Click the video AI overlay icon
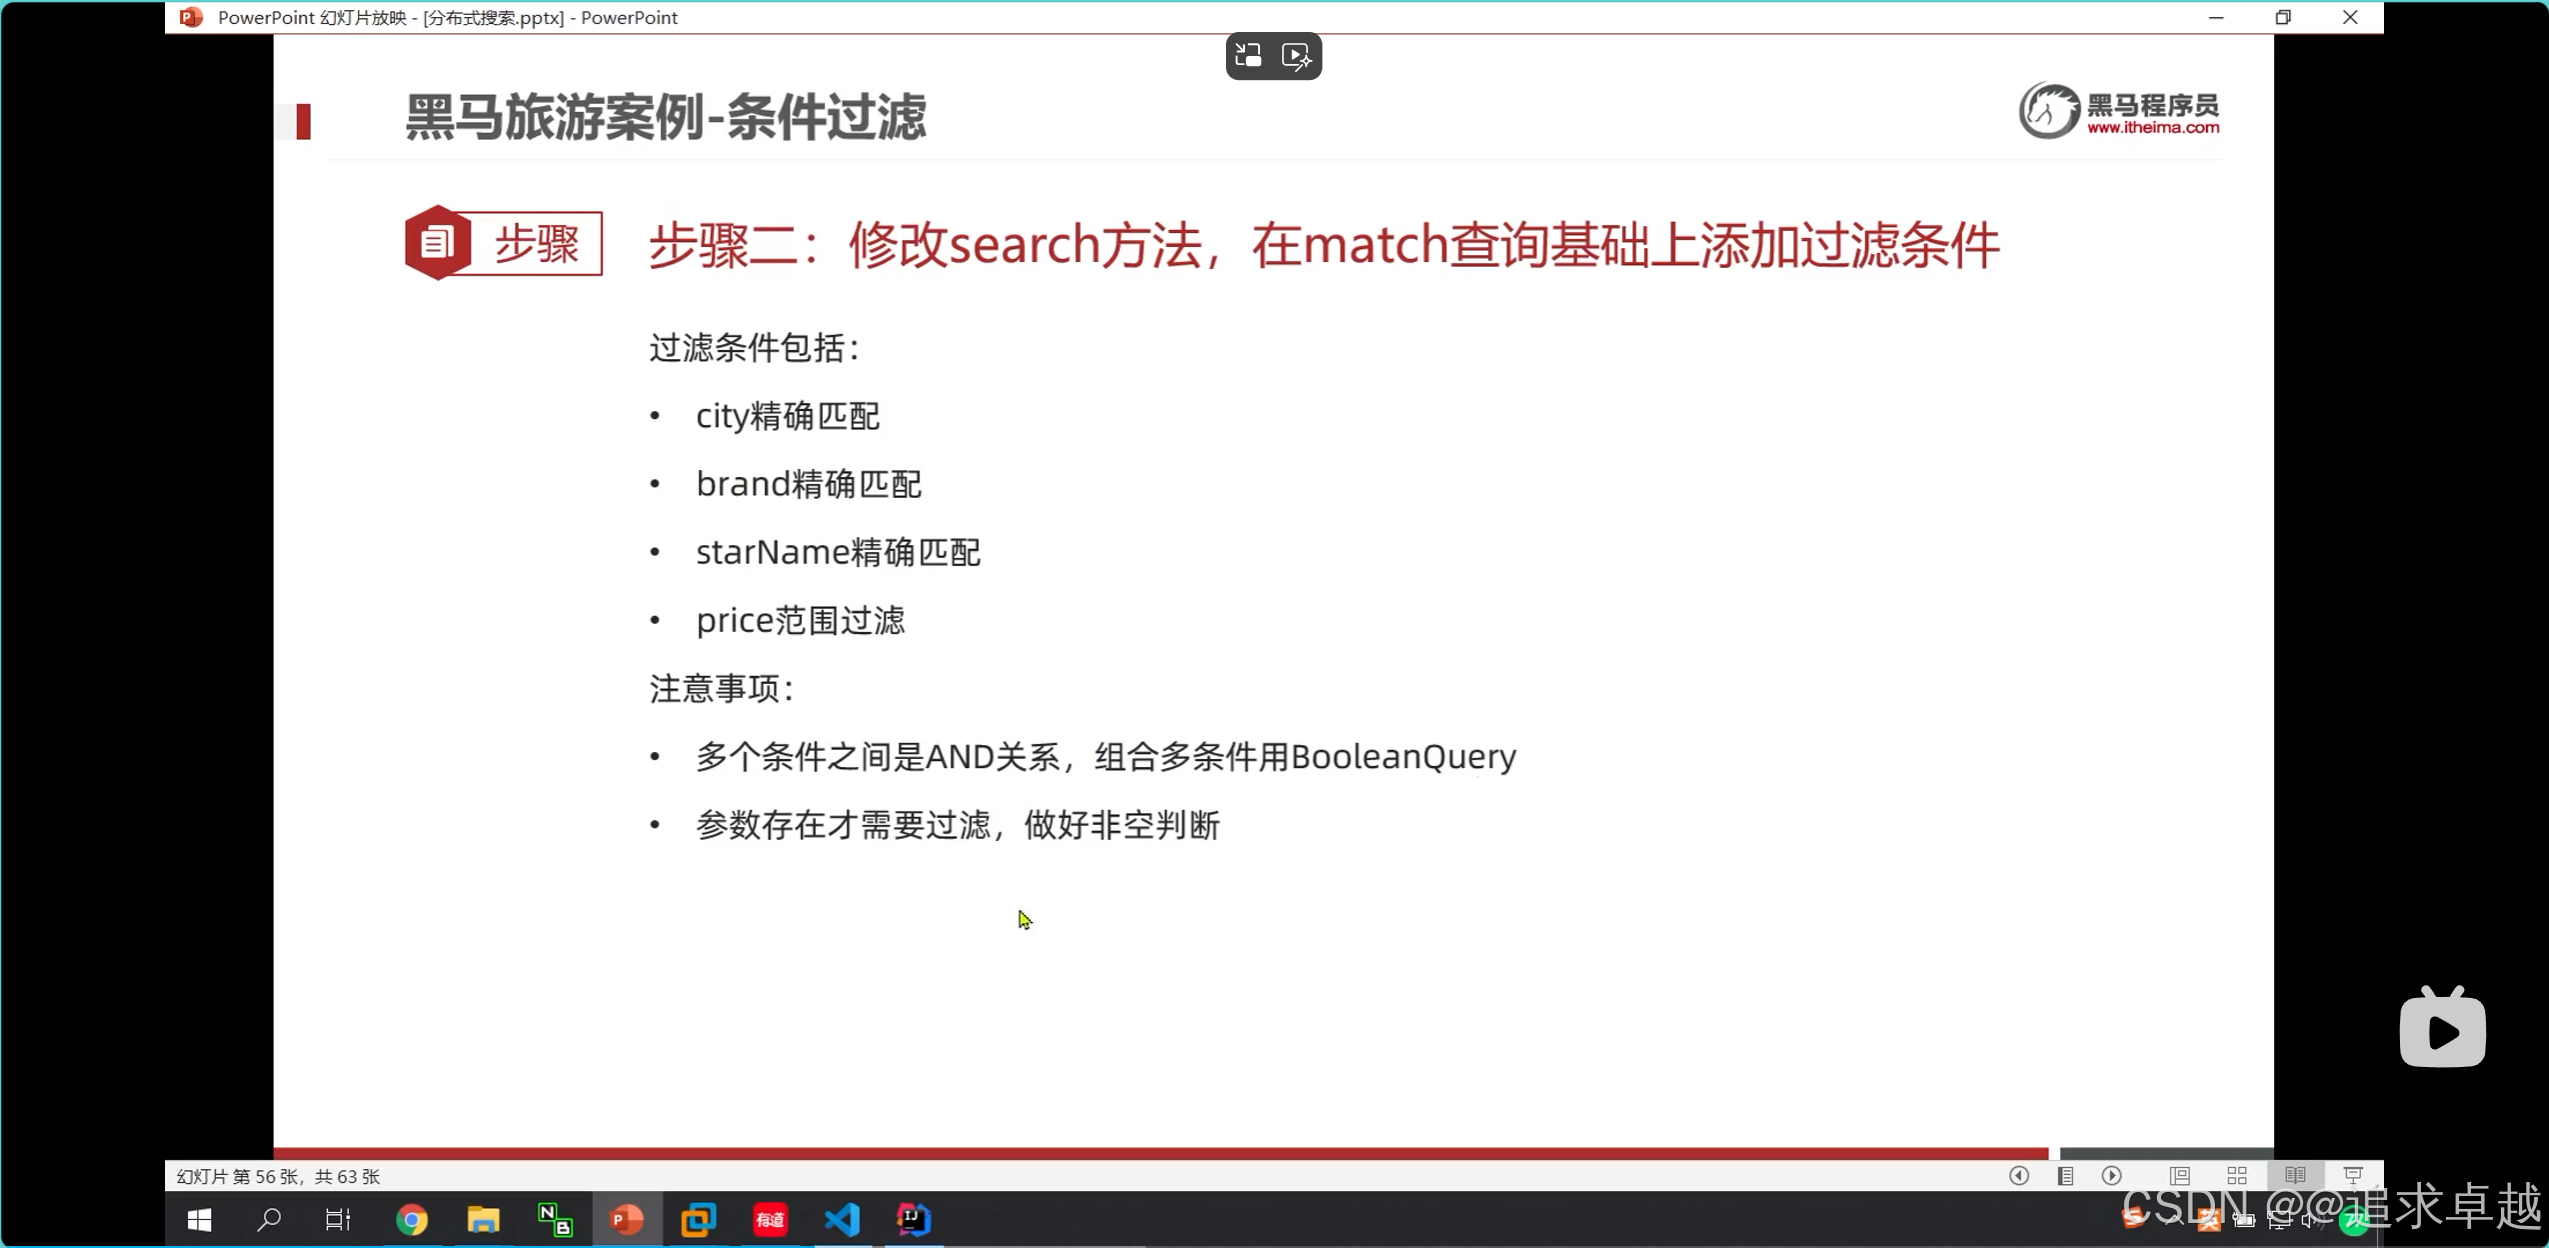Viewport: 2549px width, 1248px height. [x=1296, y=56]
